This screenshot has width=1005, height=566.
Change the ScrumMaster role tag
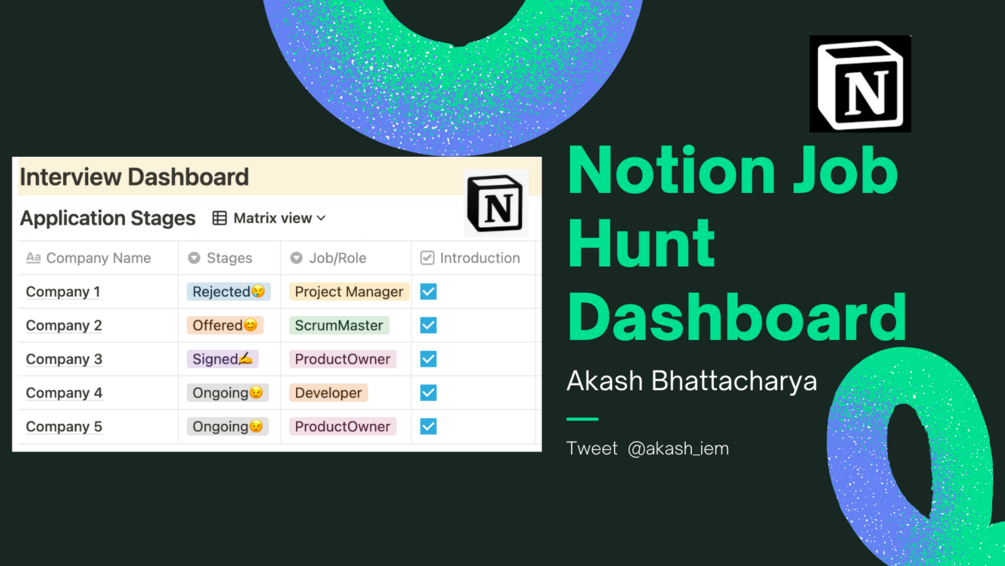[338, 326]
